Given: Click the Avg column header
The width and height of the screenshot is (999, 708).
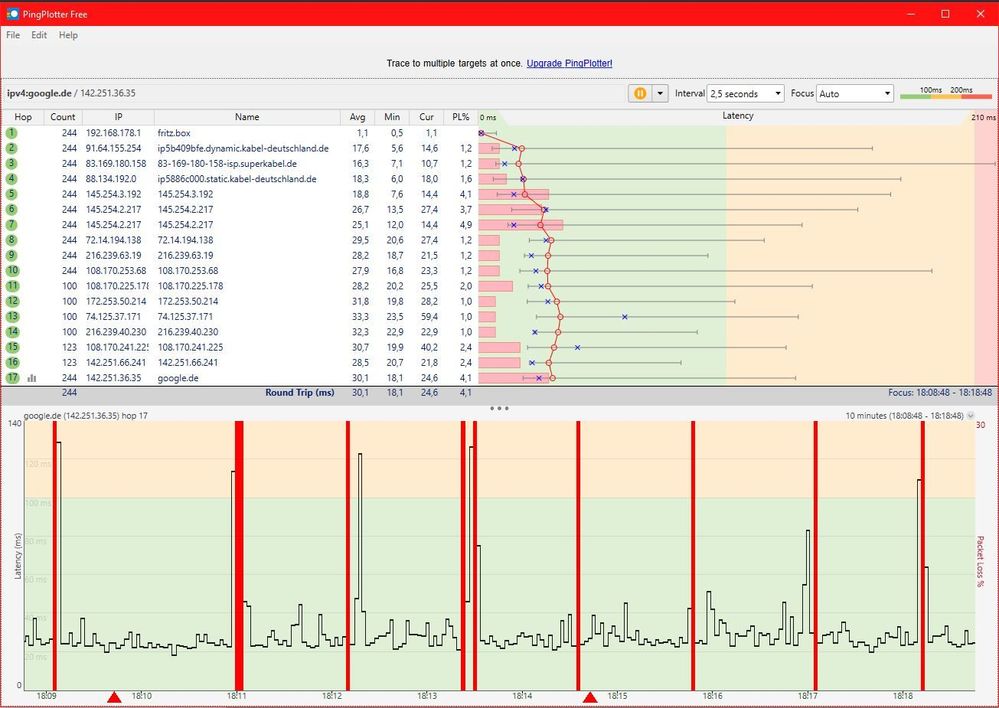Looking at the screenshot, I should 357,117.
